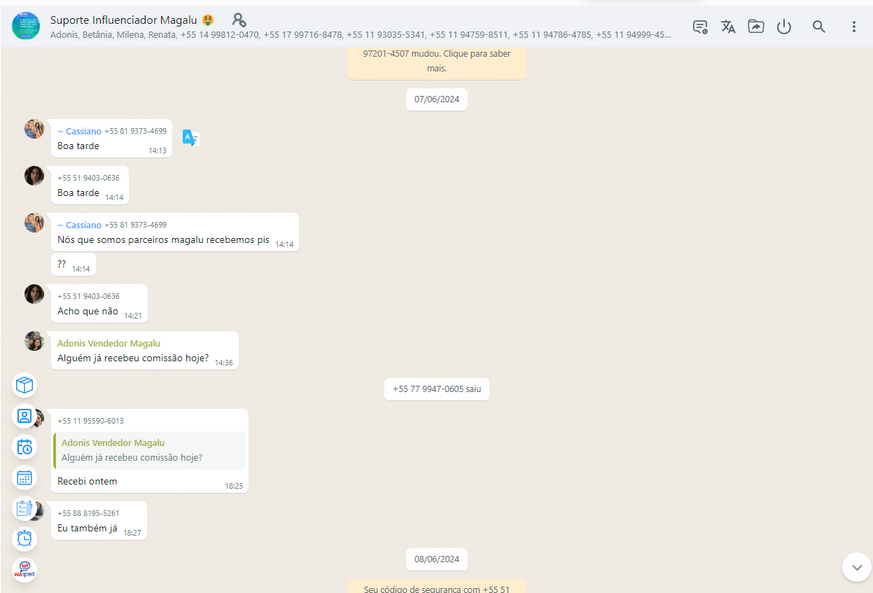Click sender number +55 88 8195-5261
873x593 pixels.
click(x=89, y=513)
